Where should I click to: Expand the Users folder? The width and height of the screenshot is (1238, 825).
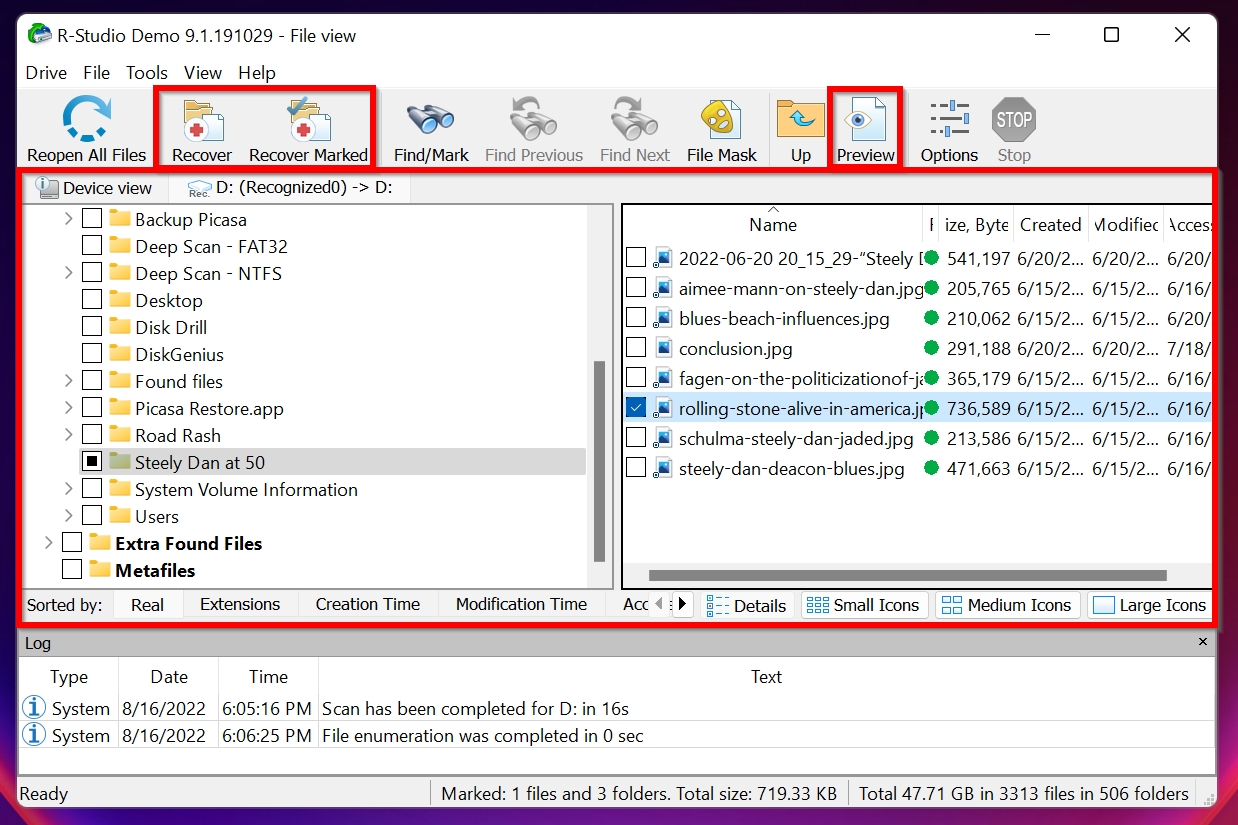coord(68,516)
